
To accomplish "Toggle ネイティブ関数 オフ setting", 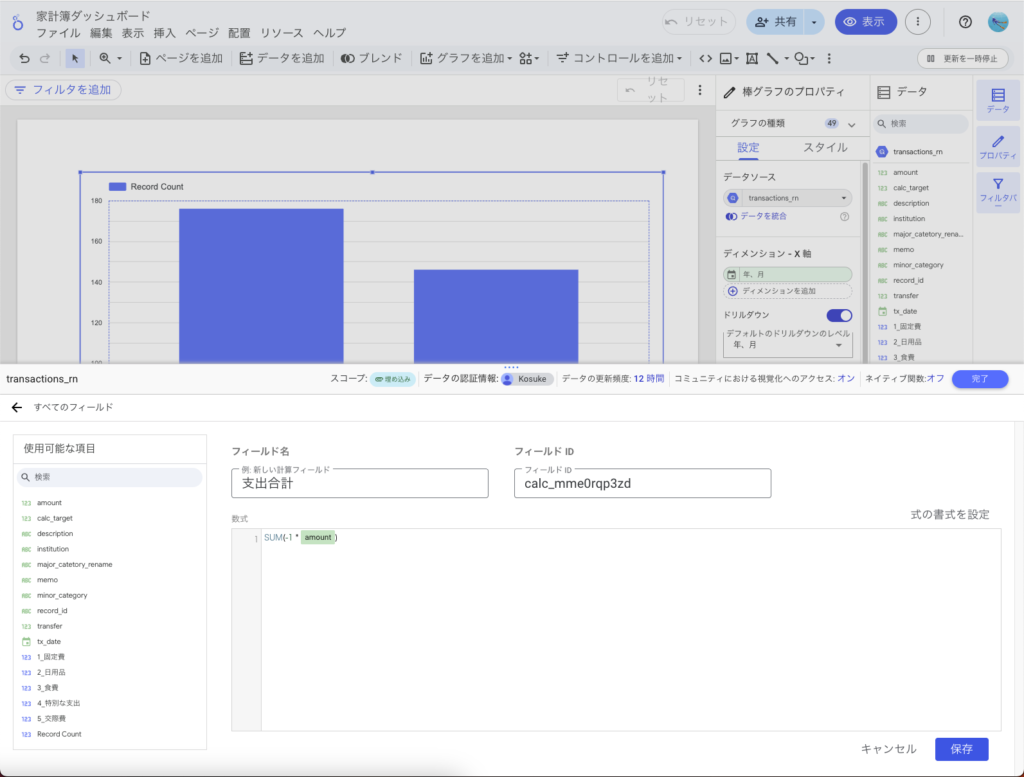I will click(935, 379).
